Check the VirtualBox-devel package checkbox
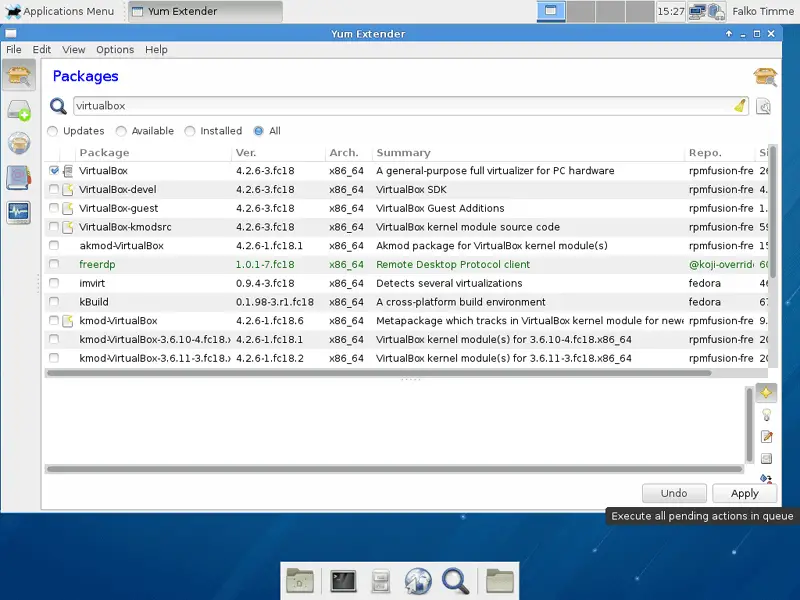The image size is (800, 600). (54, 189)
